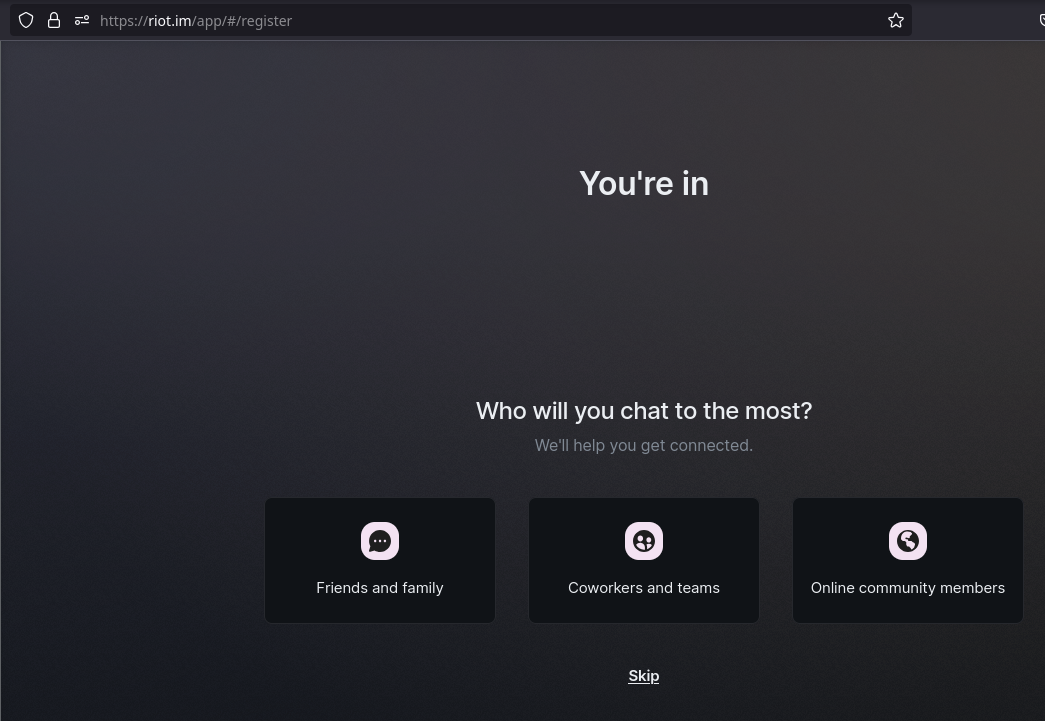1045x721 pixels.
Task: Bookmark this page with the star icon
Action: tap(896, 20)
